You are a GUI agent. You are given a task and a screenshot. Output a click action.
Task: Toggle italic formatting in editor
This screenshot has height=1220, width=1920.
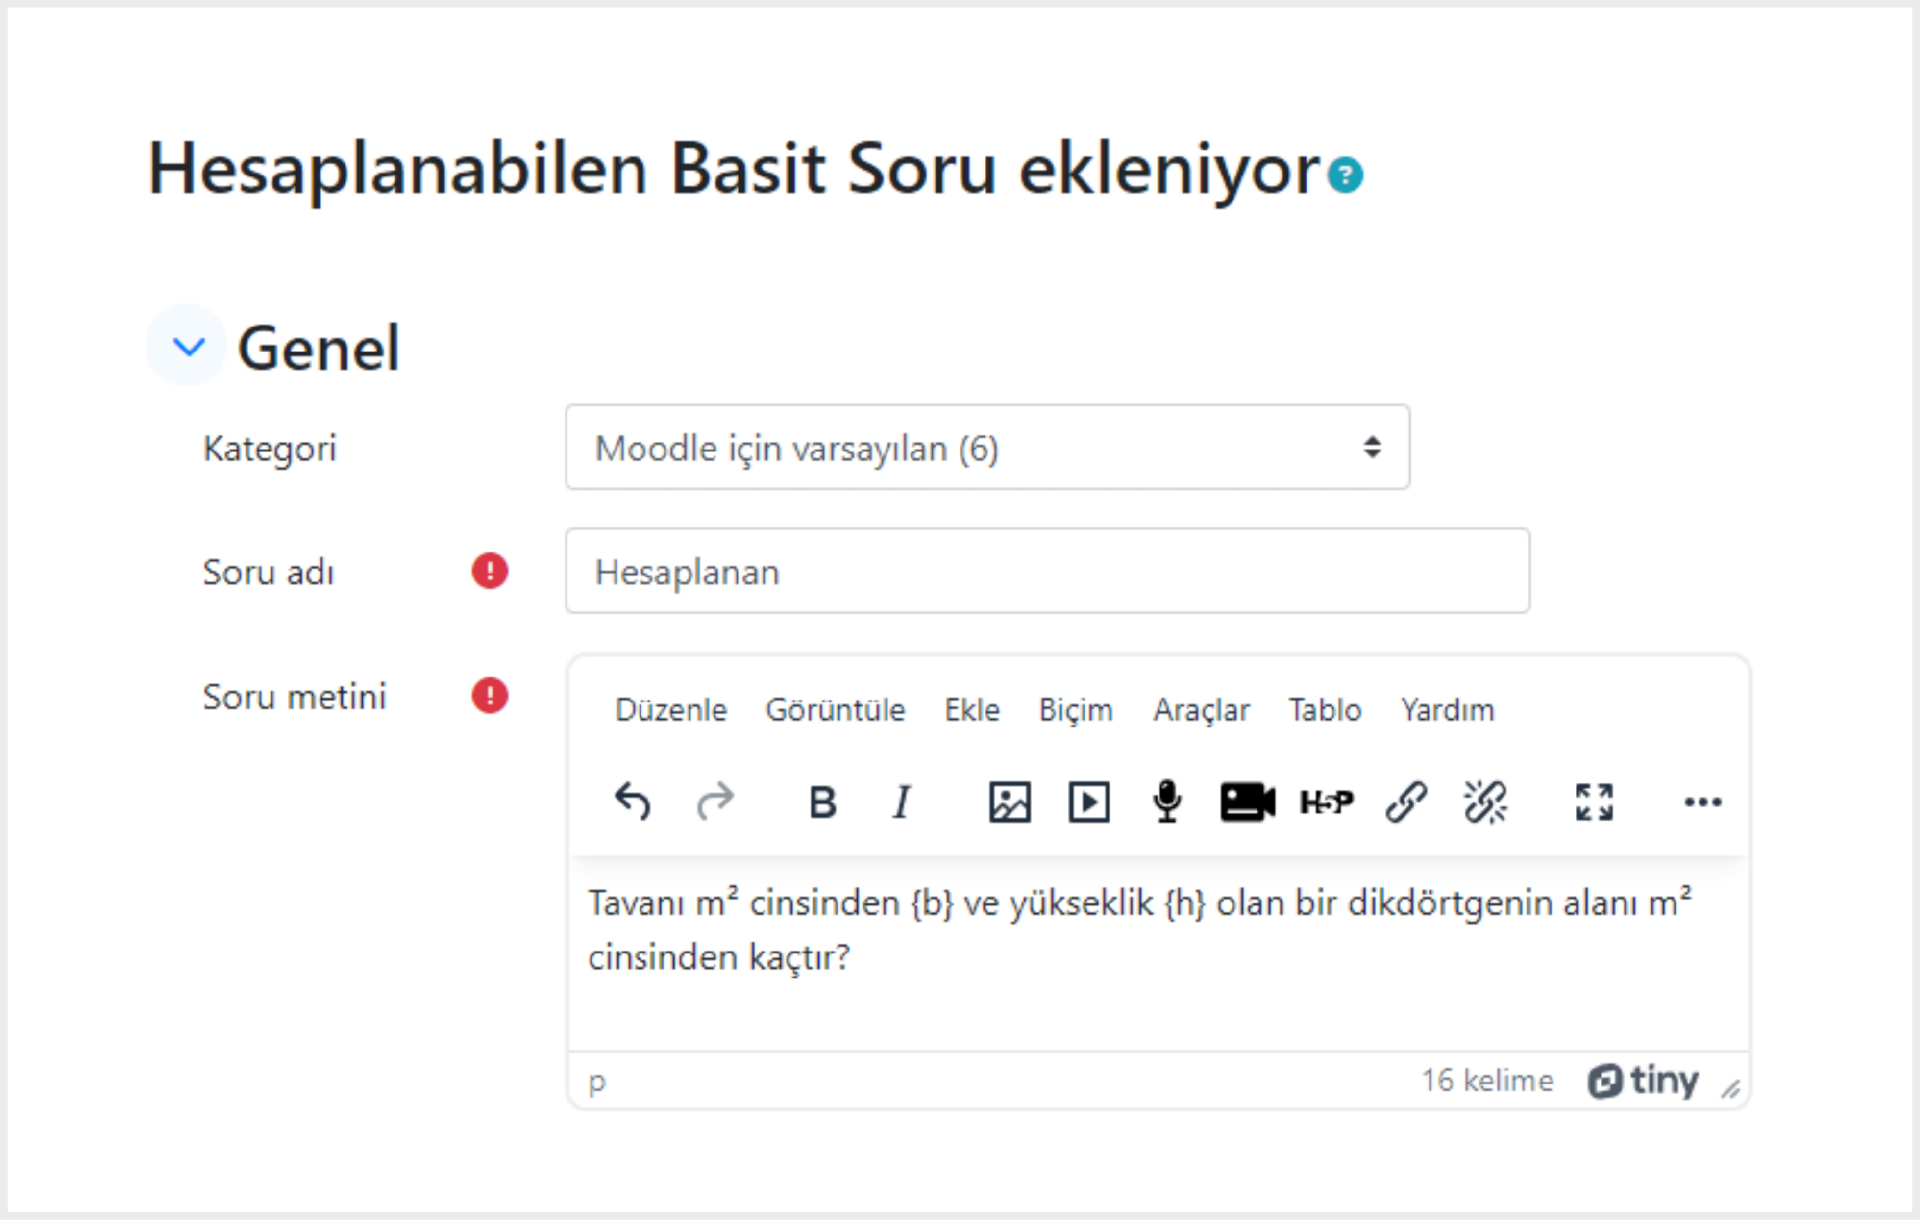(x=902, y=802)
